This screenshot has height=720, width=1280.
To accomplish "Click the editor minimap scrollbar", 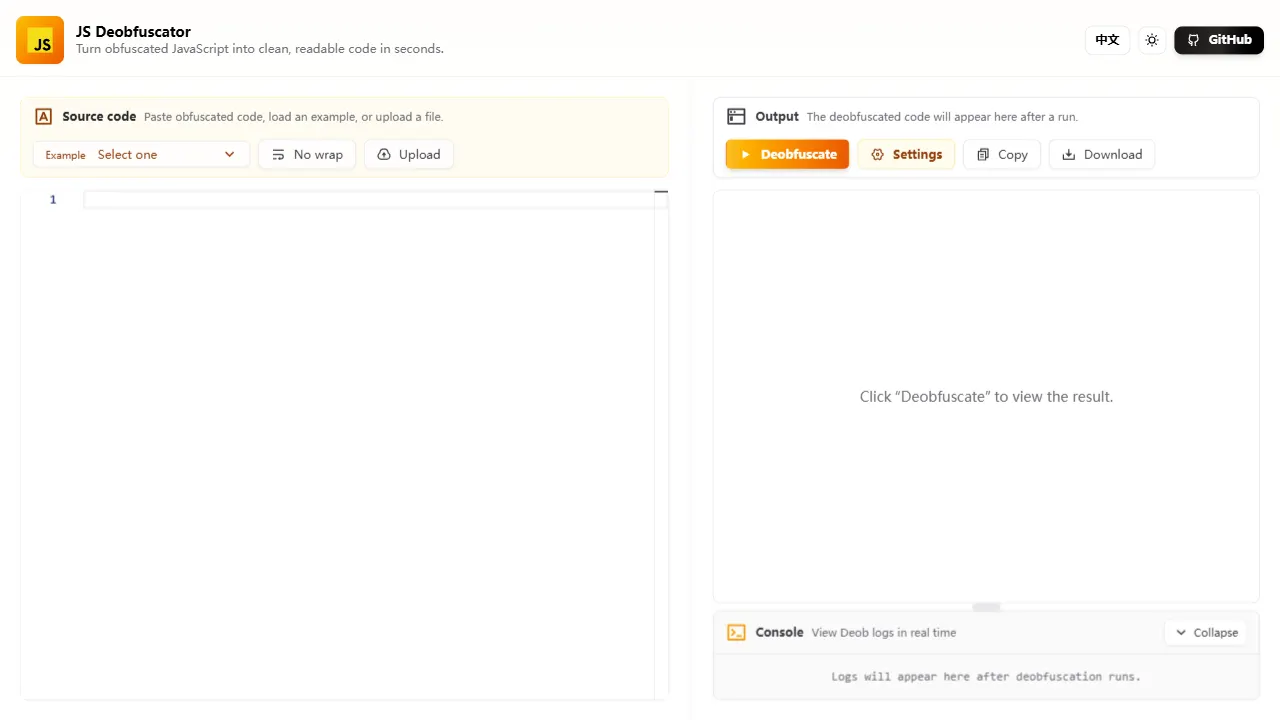I will pos(661,445).
